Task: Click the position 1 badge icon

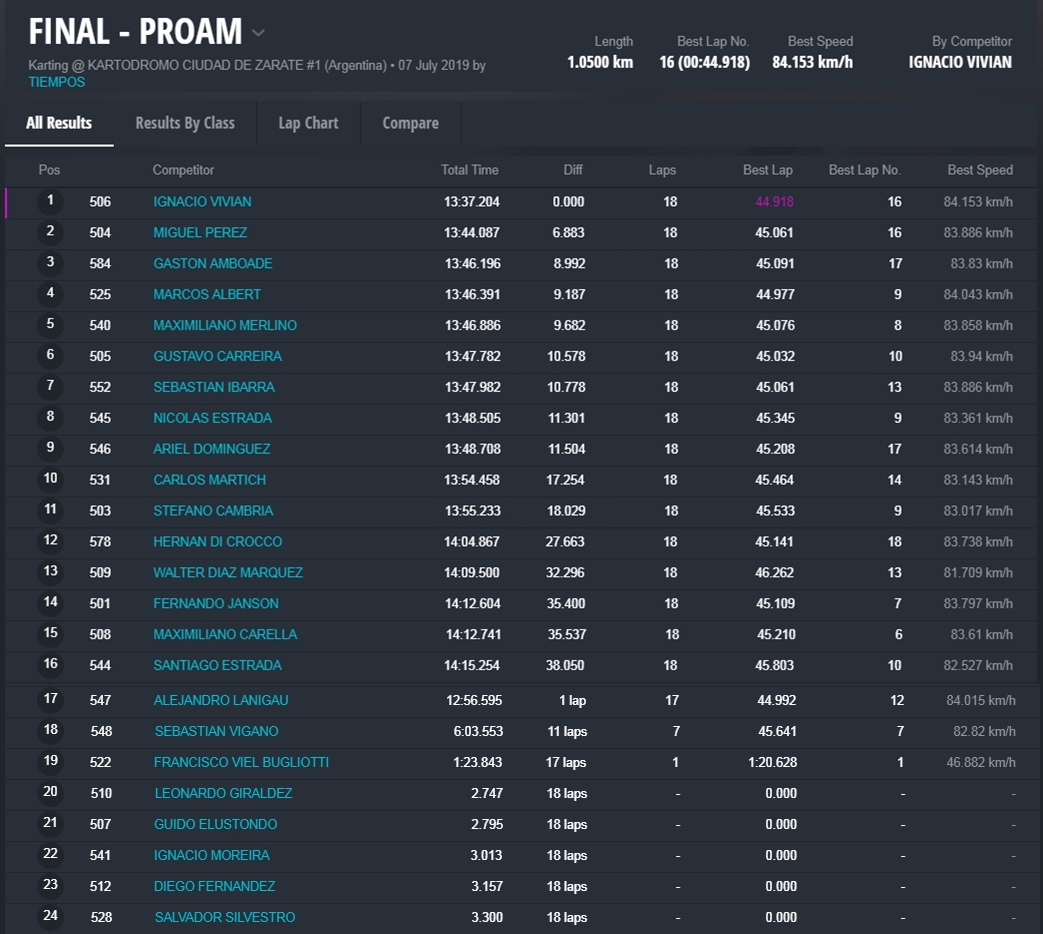Action: pos(50,201)
